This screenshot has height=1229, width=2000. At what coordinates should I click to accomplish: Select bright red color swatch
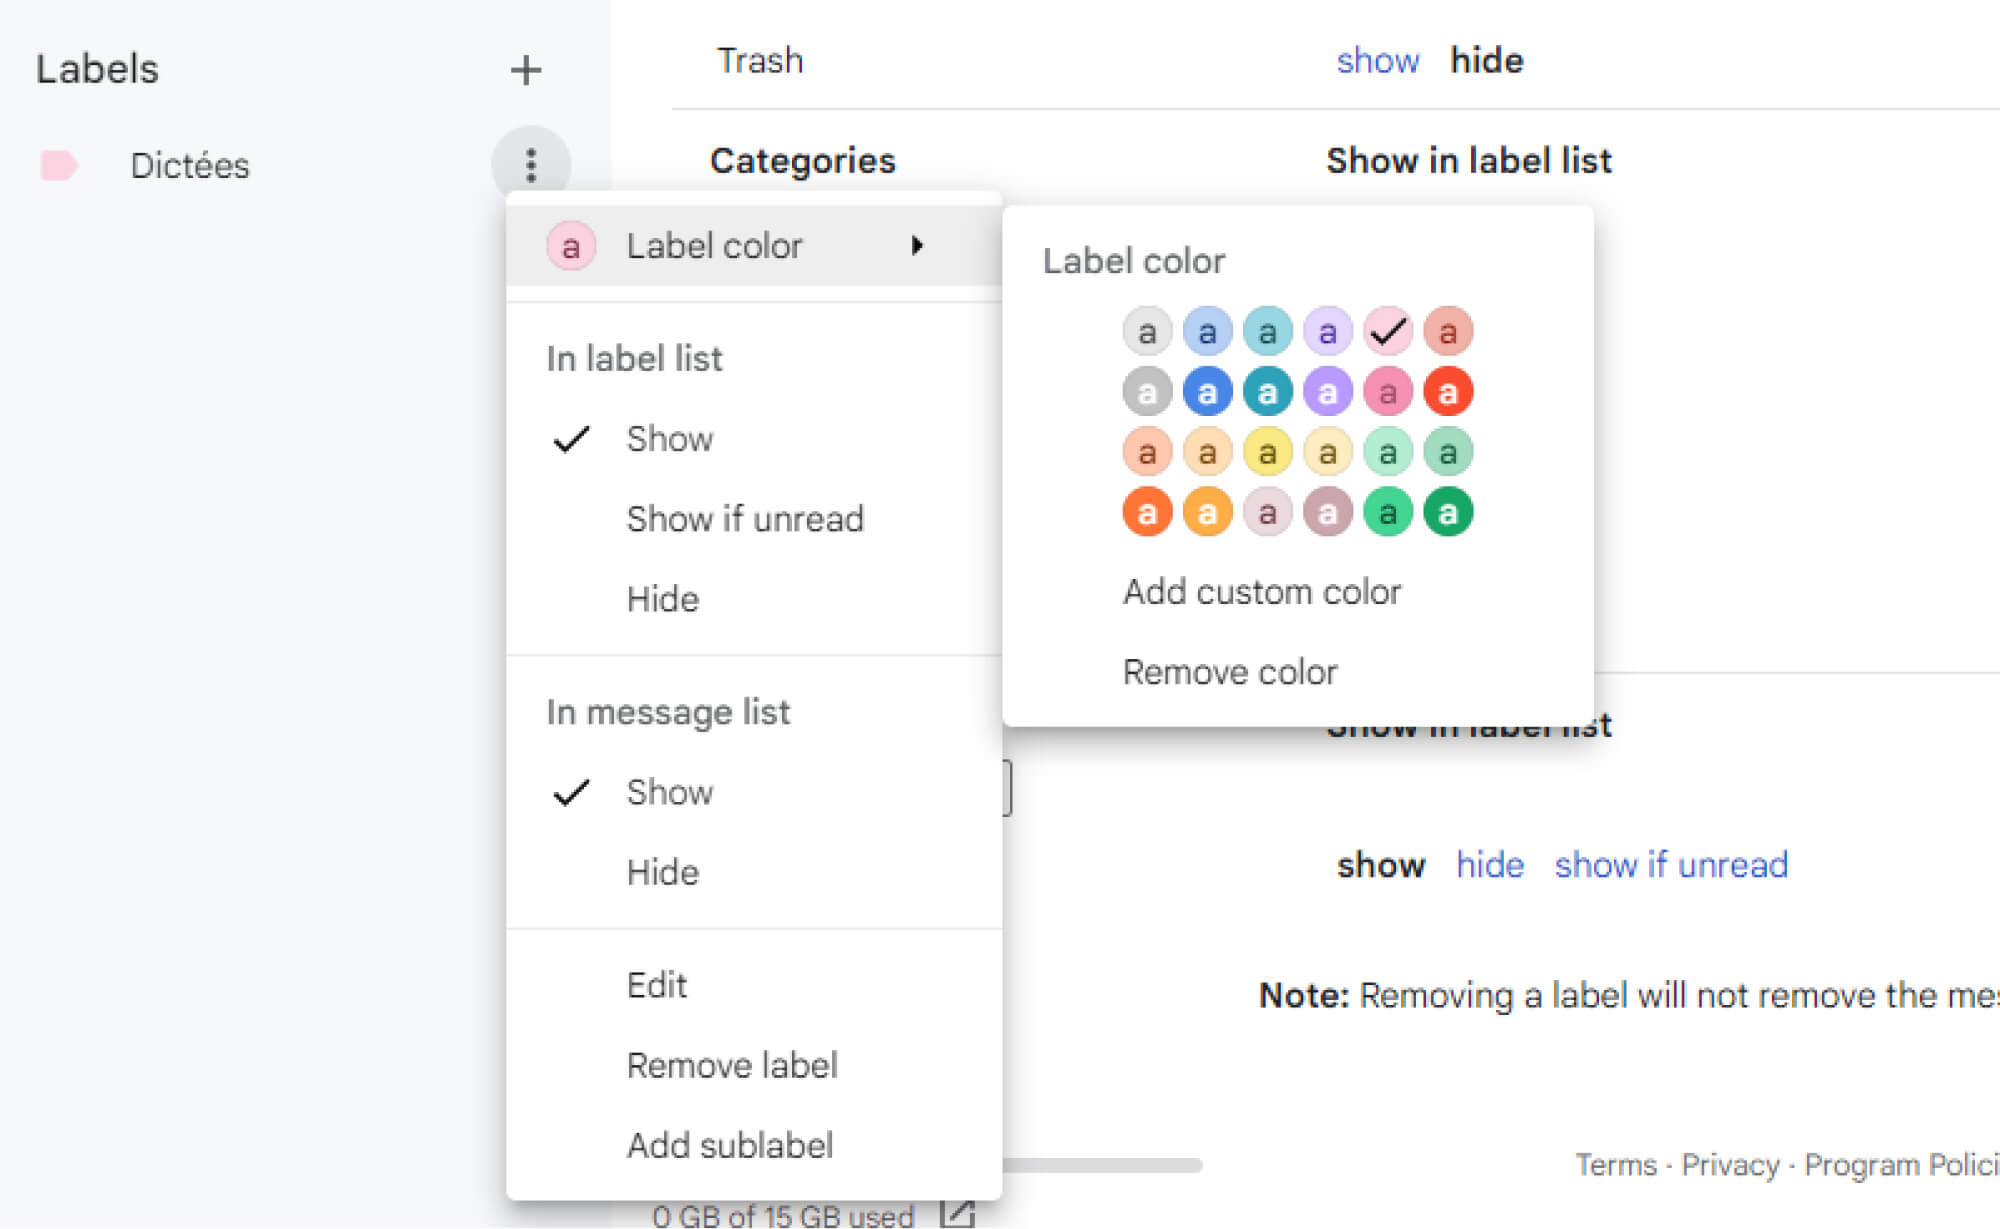(1447, 392)
